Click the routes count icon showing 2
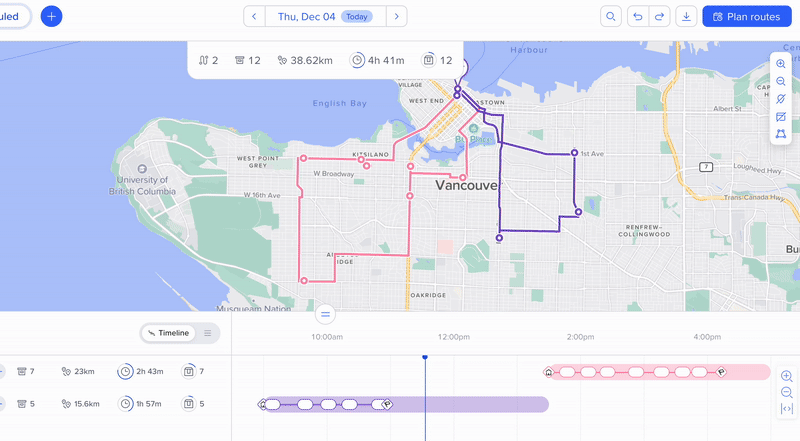This screenshot has height=441, width=800. (x=204, y=60)
